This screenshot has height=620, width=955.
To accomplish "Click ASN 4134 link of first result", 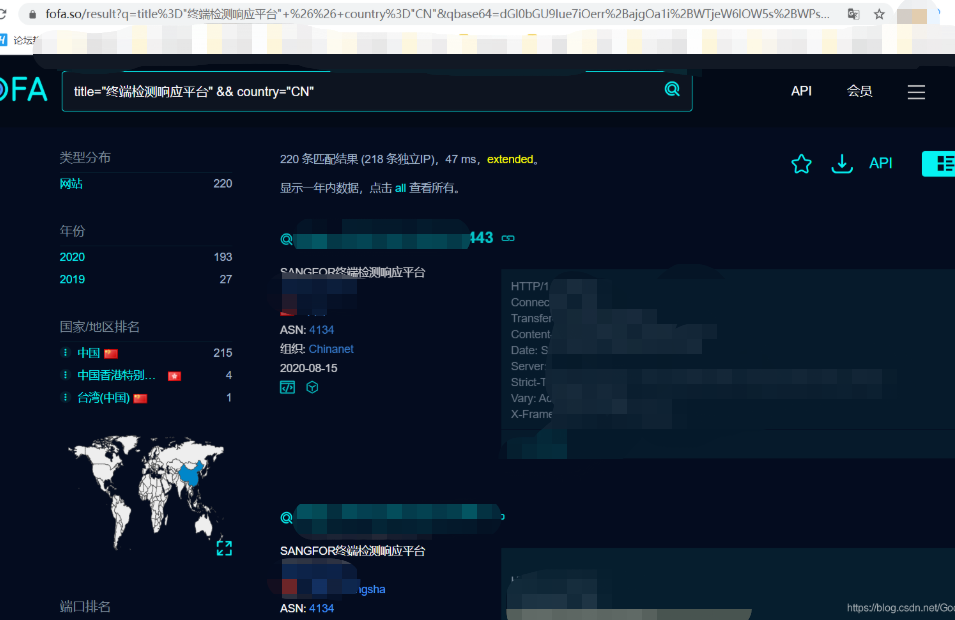I will click(x=321, y=330).
